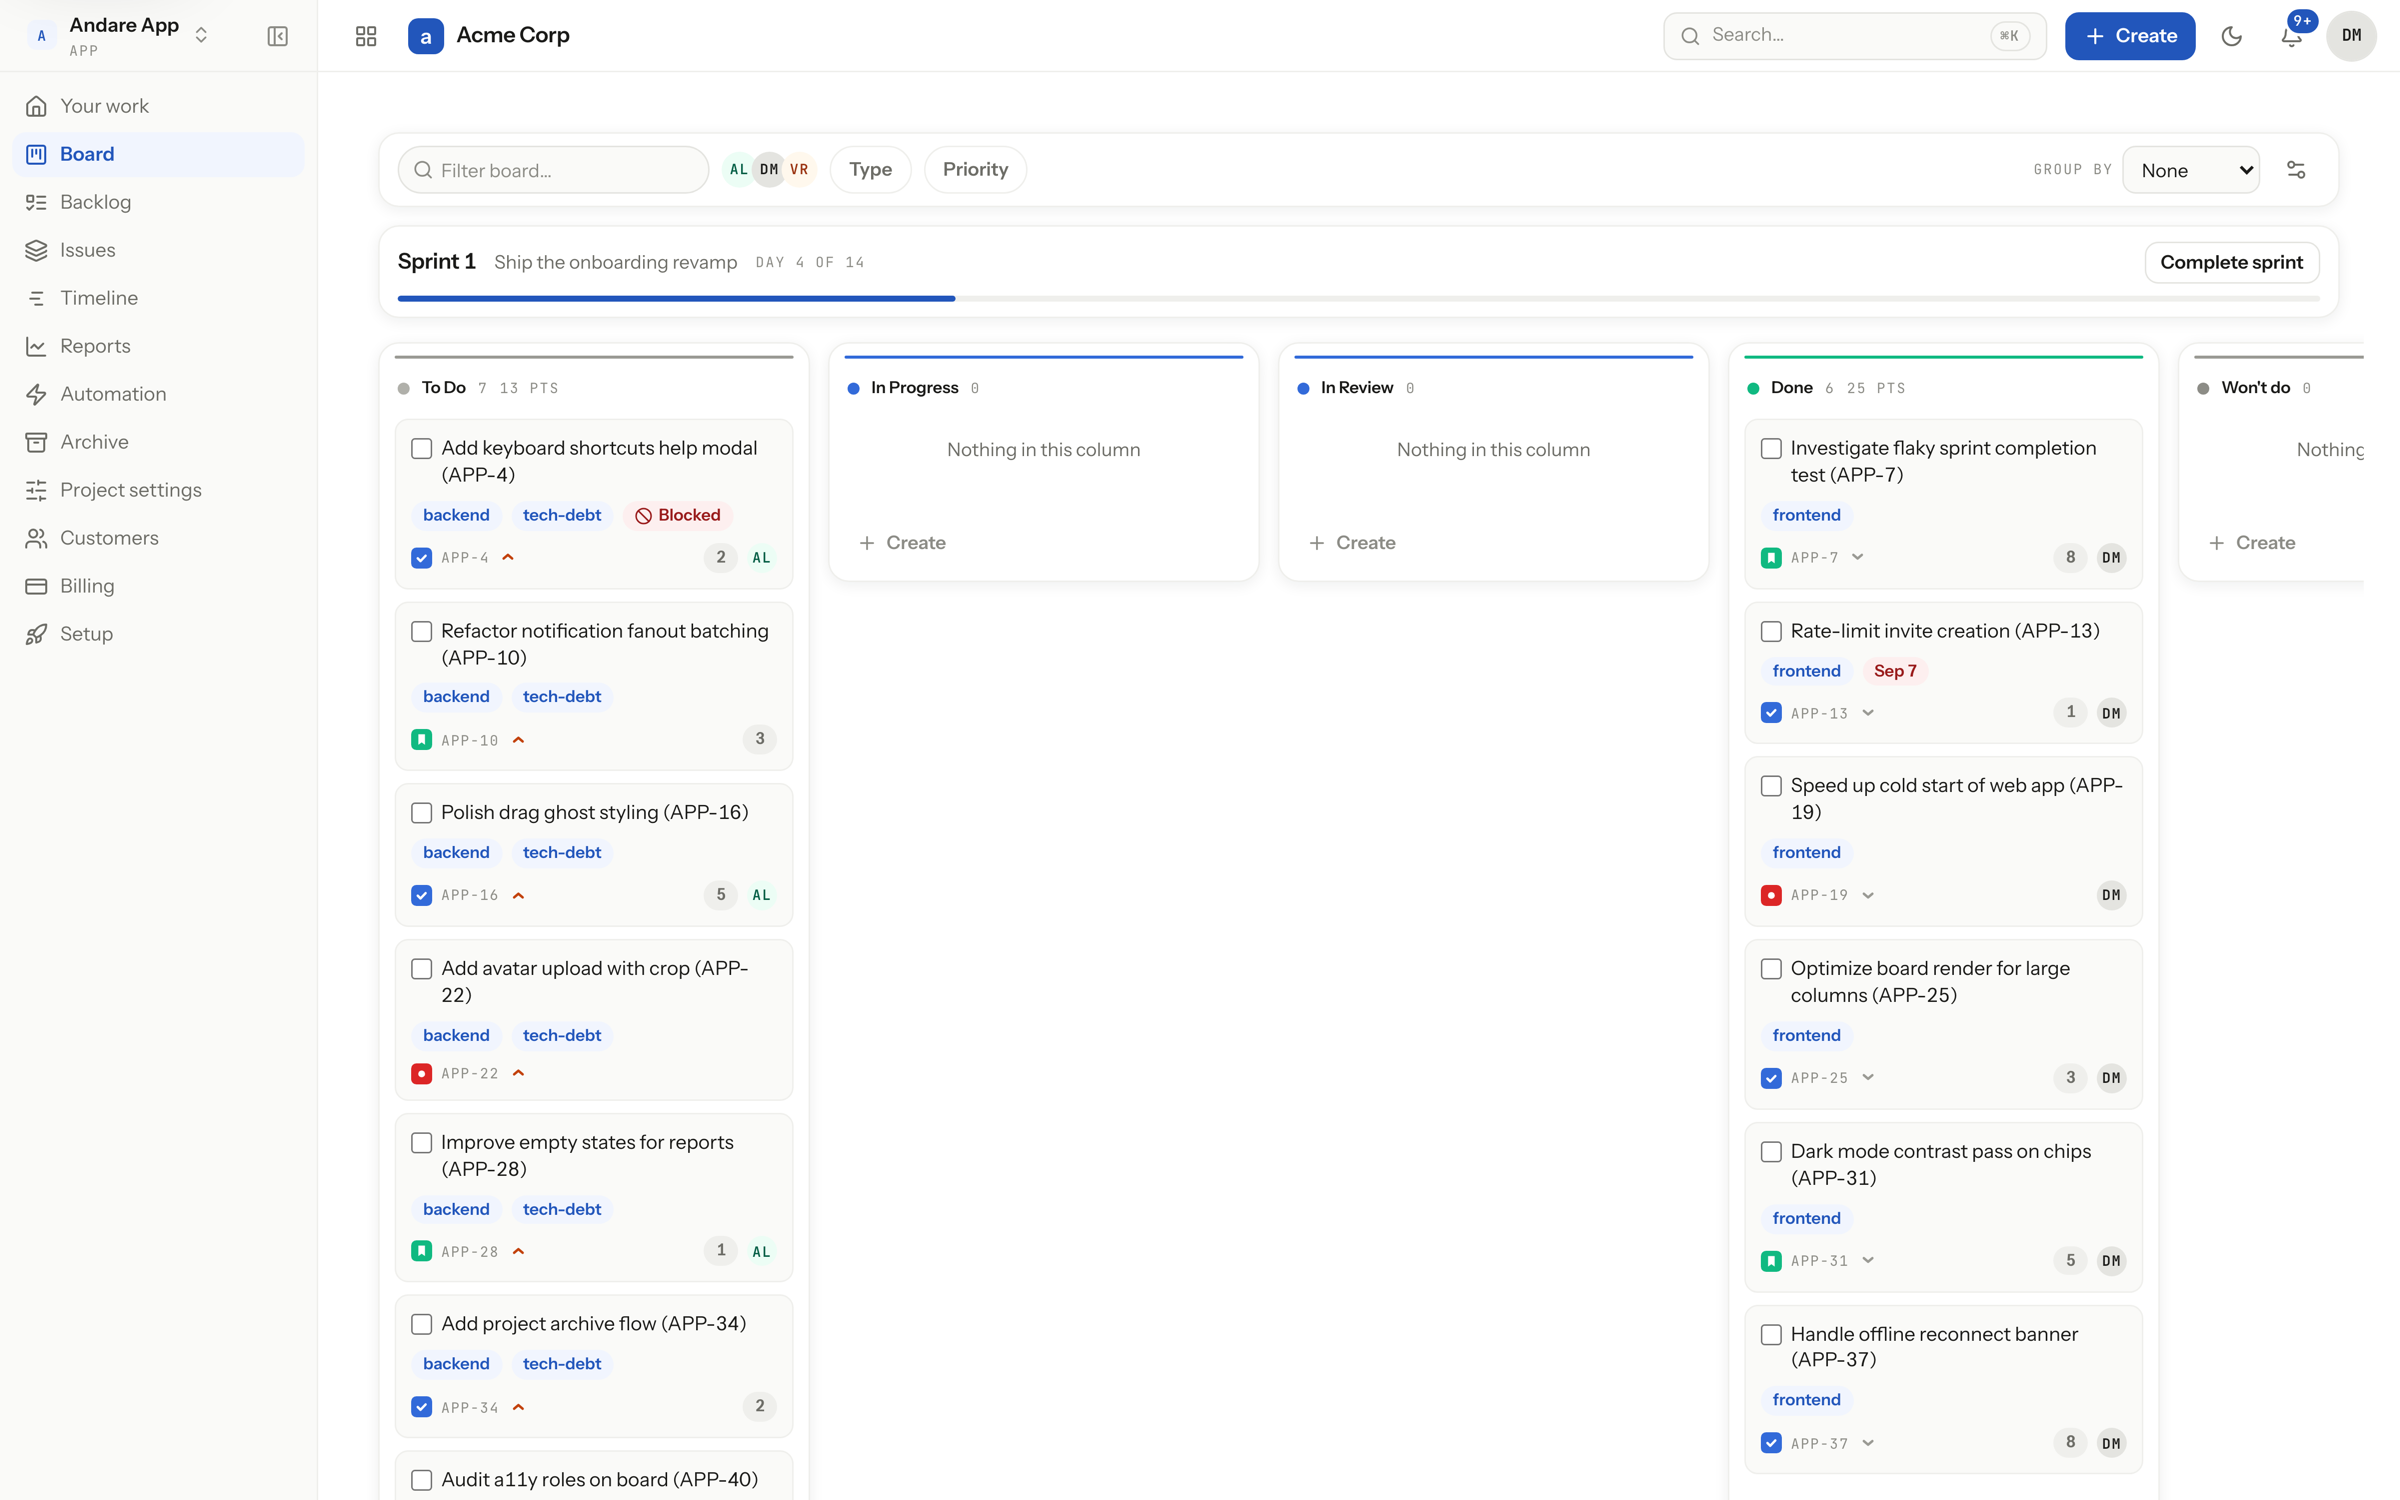Screen dimensions: 2400x1500
Task: Expand low priority chevron on APP-13
Action: click(x=1867, y=714)
